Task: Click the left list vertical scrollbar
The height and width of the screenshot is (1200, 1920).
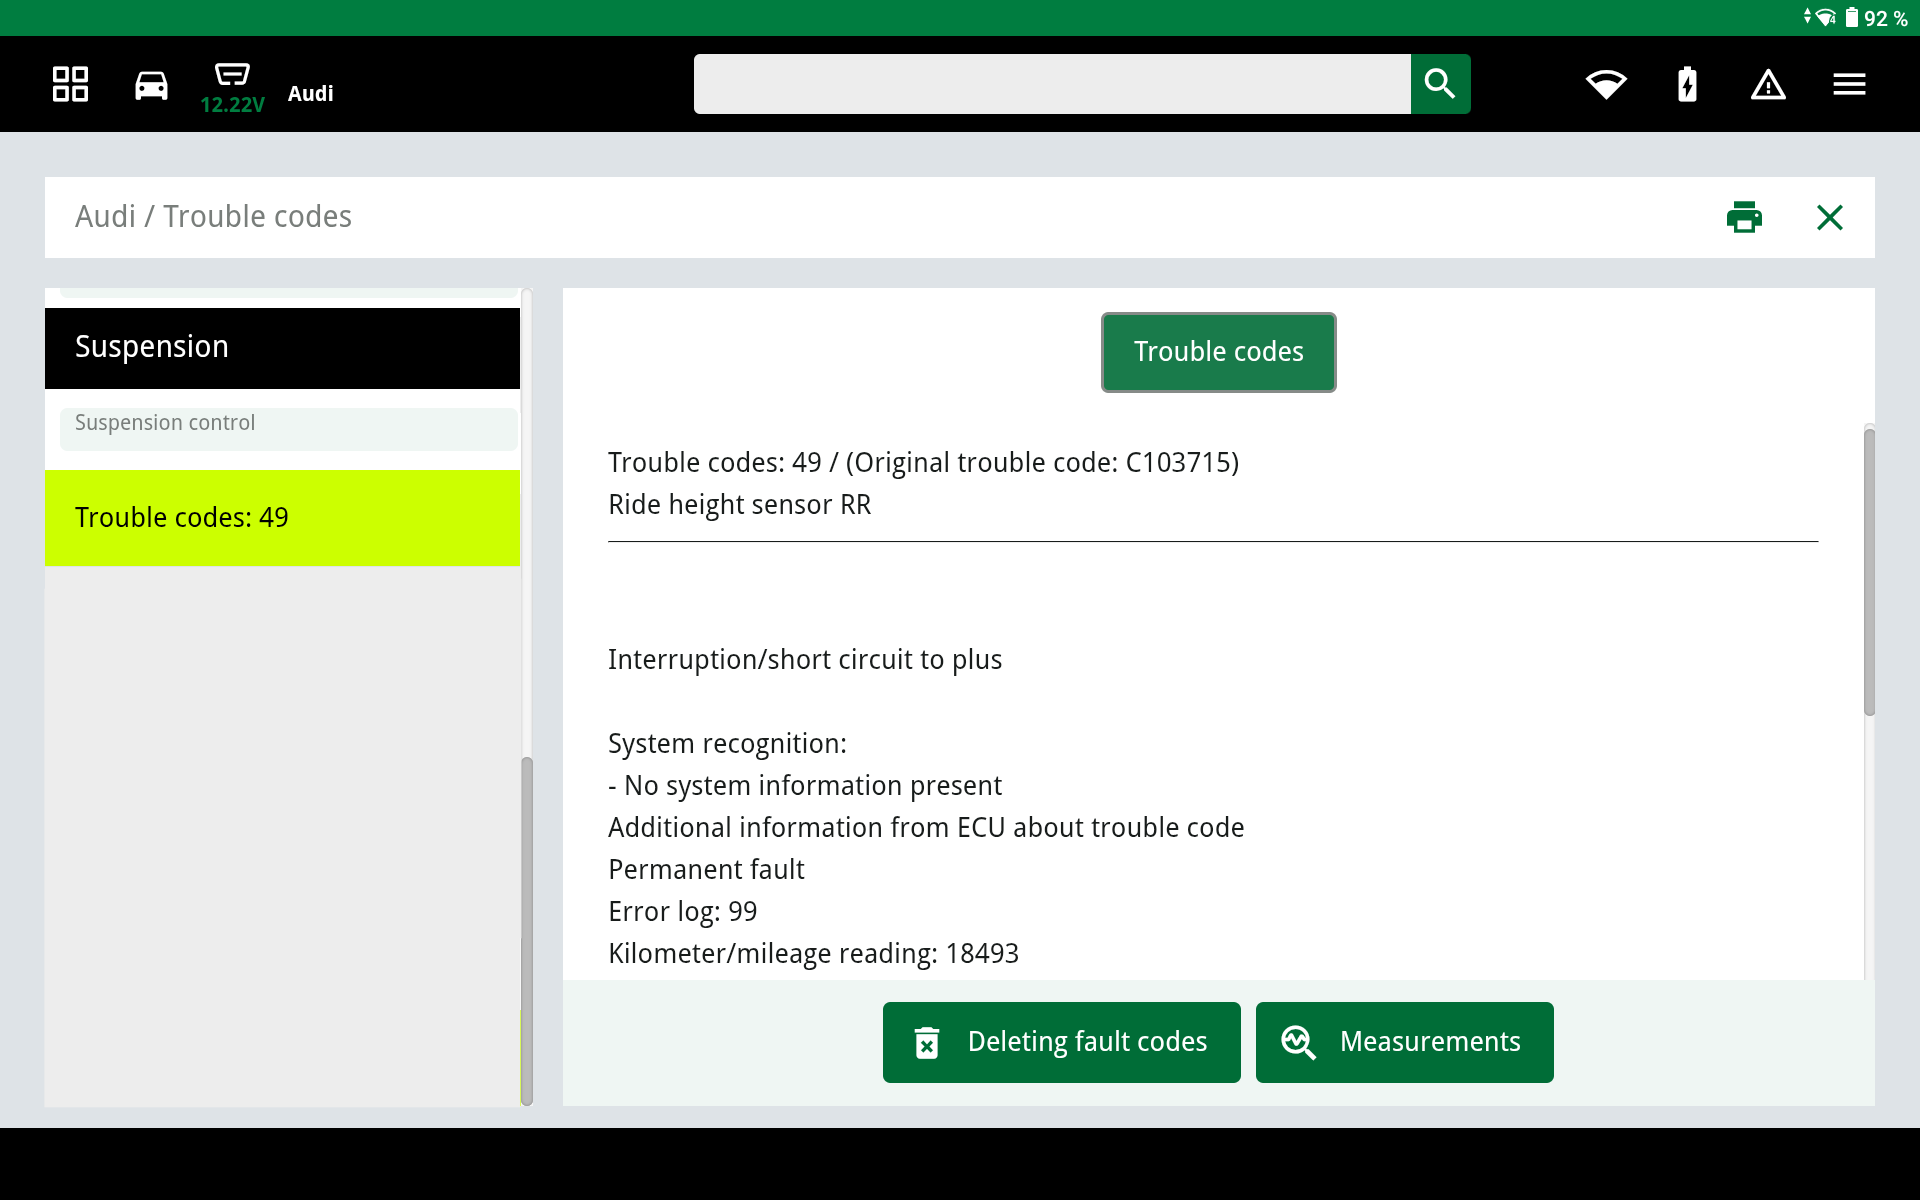Action: point(527,930)
